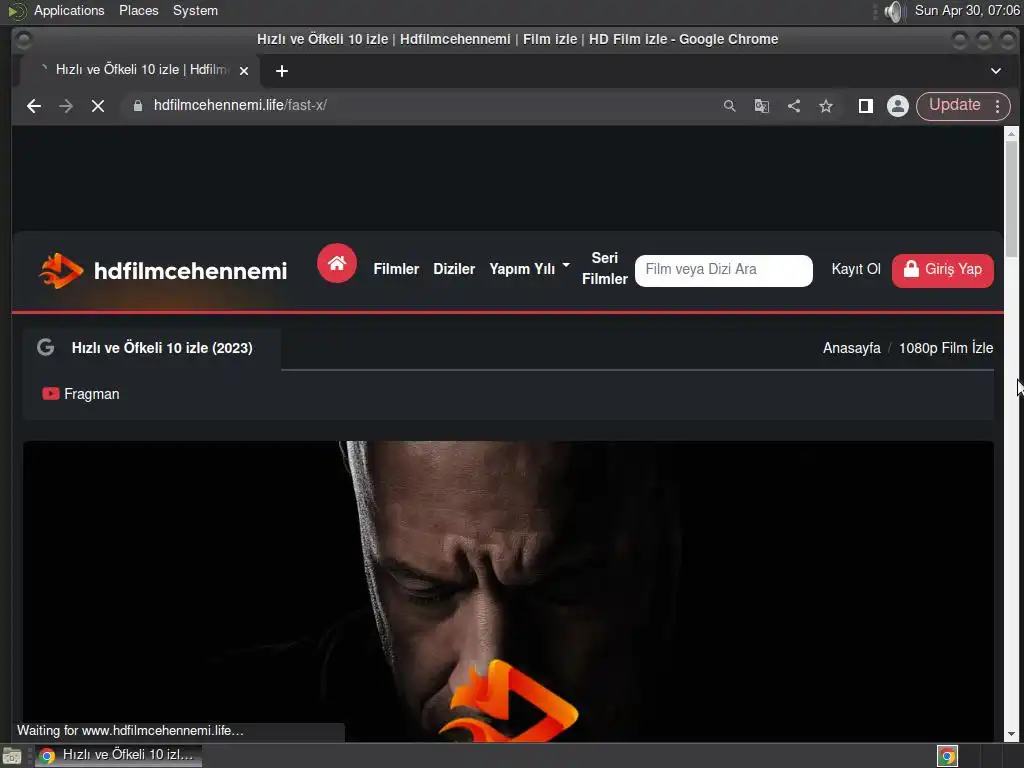Open the Applications menu
This screenshot has height=768, width=1024.
(x=69, y=10)
